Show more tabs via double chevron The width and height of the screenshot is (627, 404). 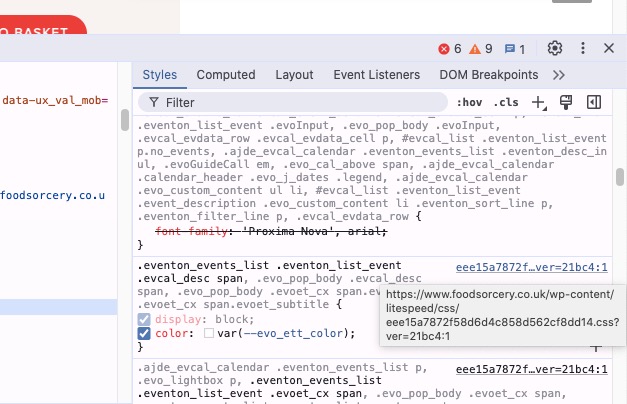click(559, 75)
